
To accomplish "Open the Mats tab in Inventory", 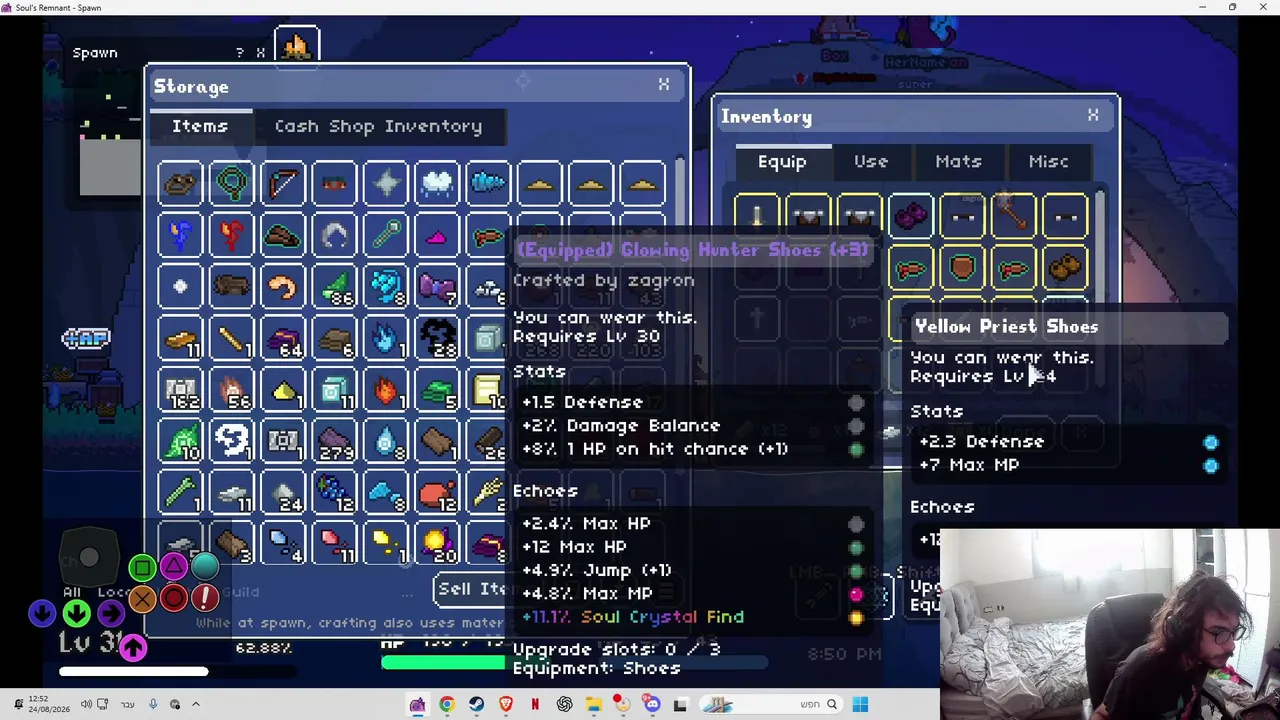I will tap(958, 162).
